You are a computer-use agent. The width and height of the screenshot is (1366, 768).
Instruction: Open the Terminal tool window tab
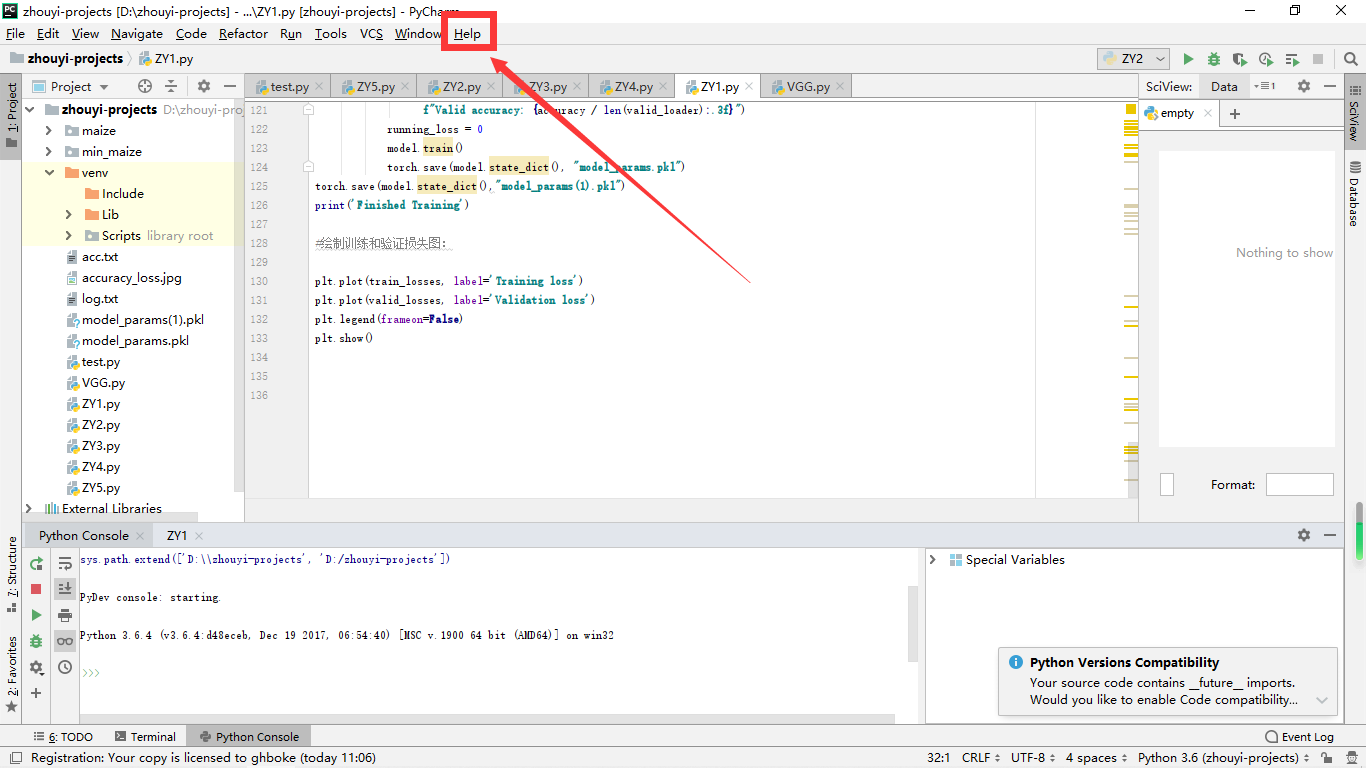coord(145,736)
